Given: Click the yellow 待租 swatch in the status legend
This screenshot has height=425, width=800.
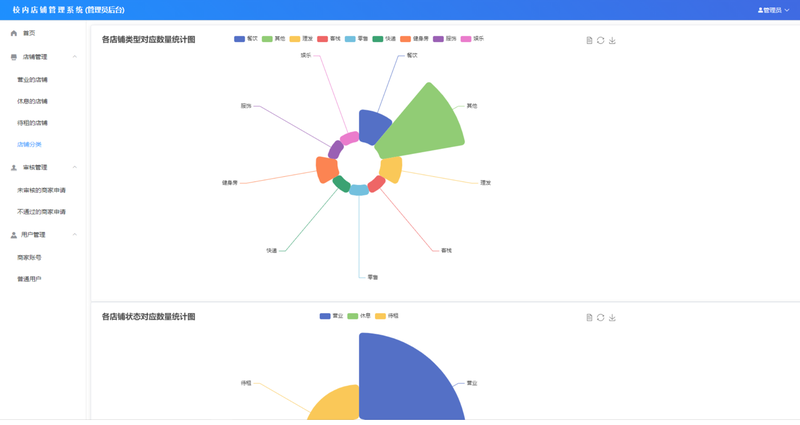Looking at the screenshot, I should [x=380, y=316].
